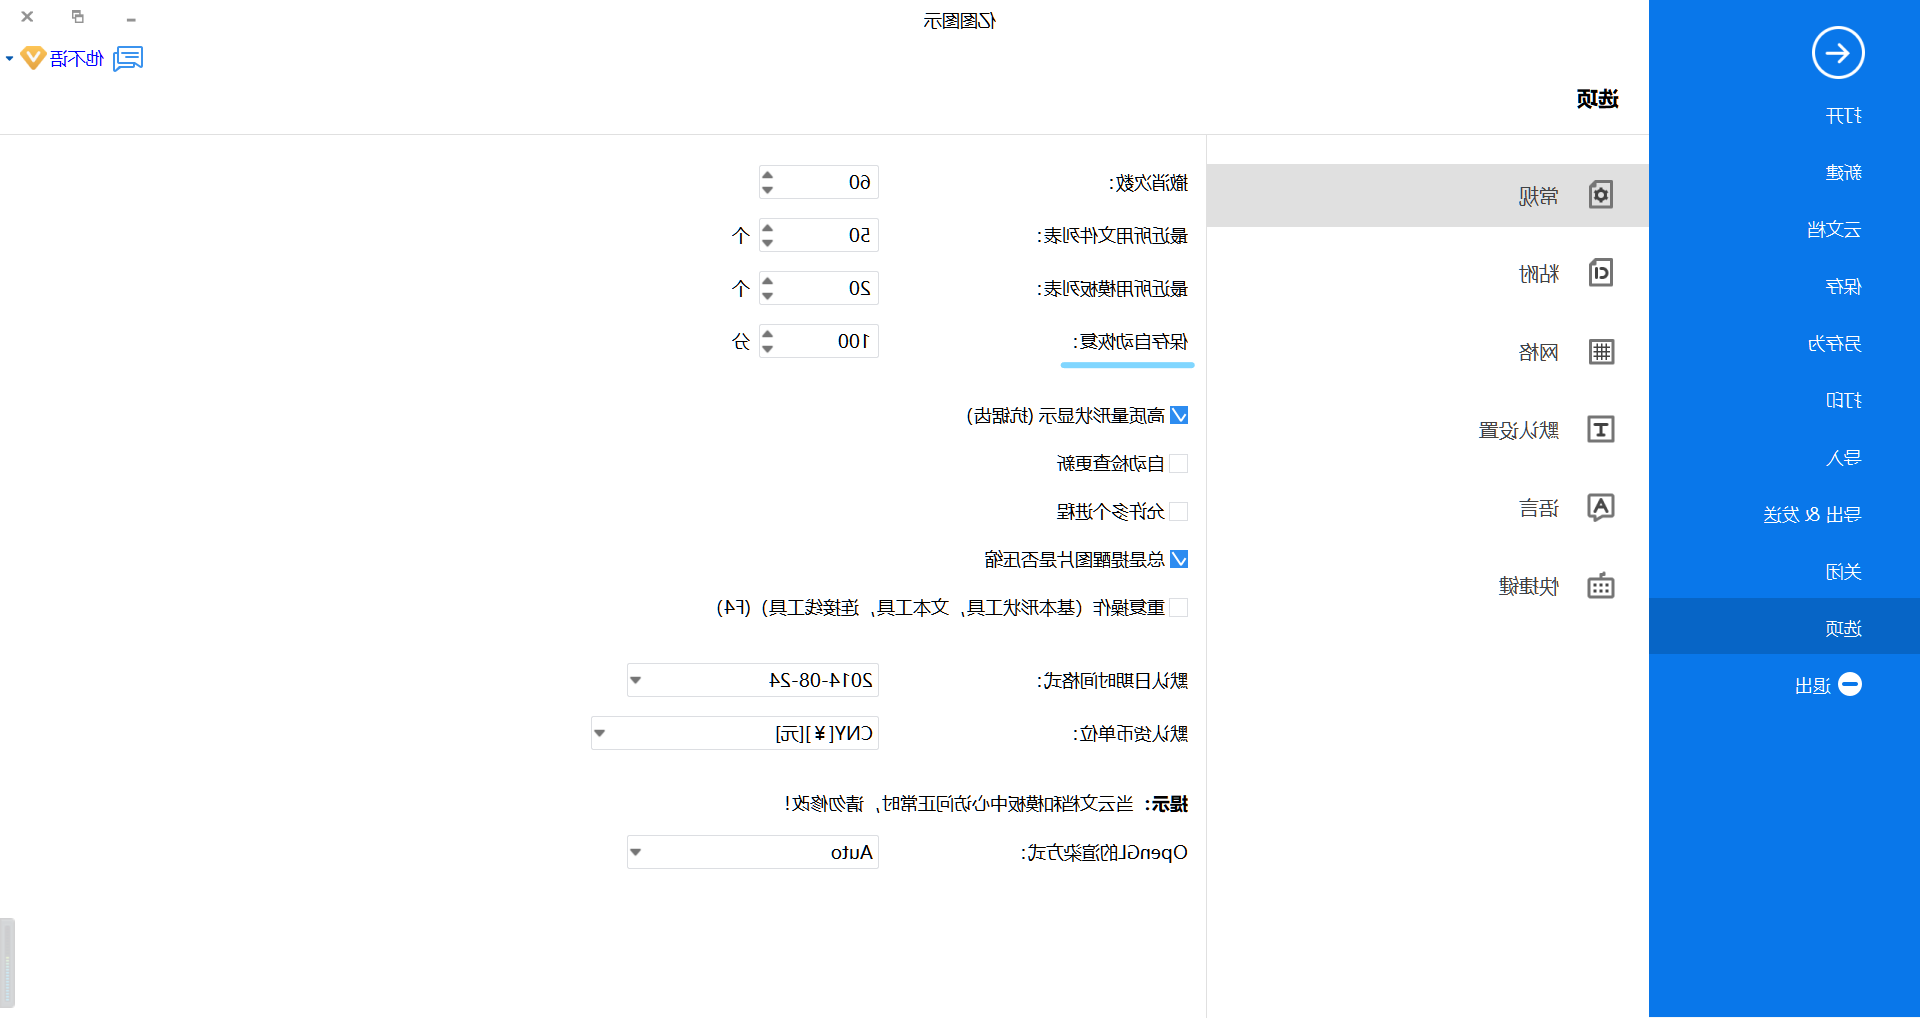Click the 保存自动恢复 label

tap(1131, 342)
